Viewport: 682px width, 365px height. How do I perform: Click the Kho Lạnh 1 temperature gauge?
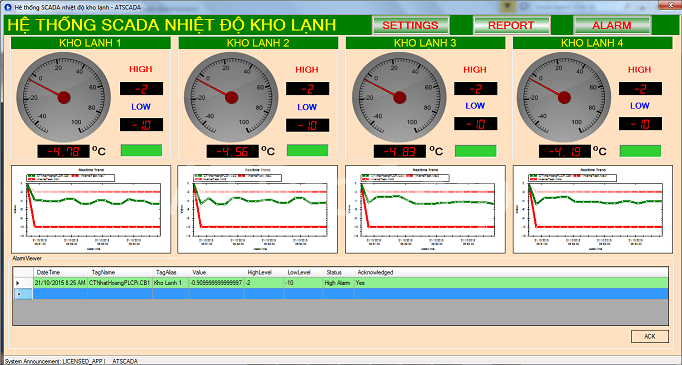coord(64,97)
